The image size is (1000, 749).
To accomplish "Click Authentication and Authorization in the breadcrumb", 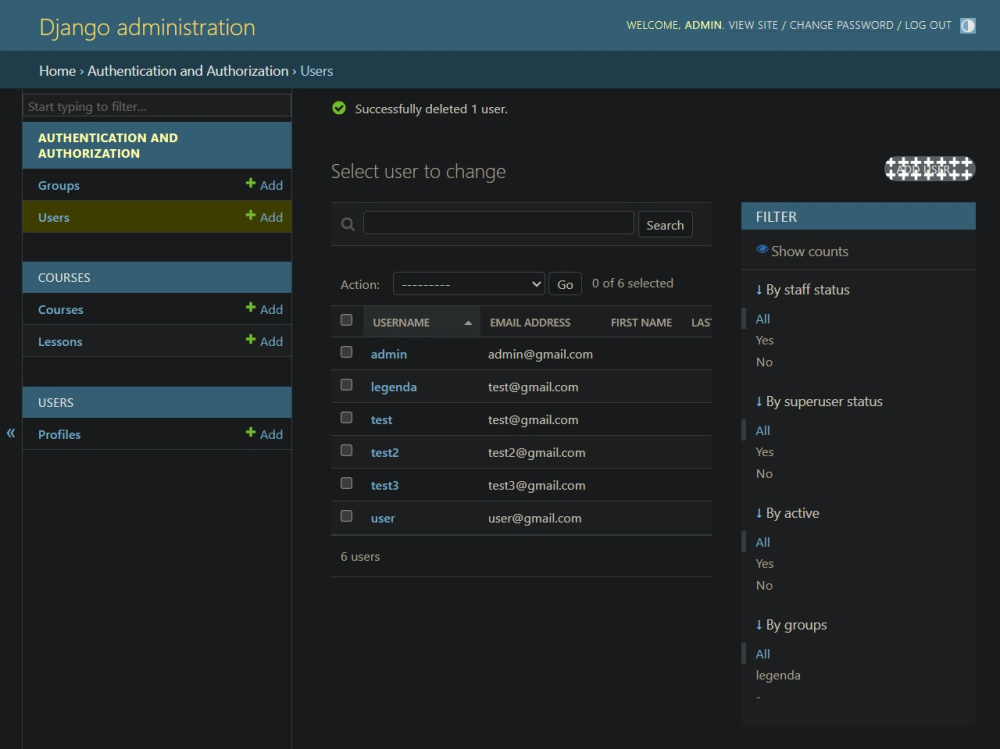I will coord(188,71).
